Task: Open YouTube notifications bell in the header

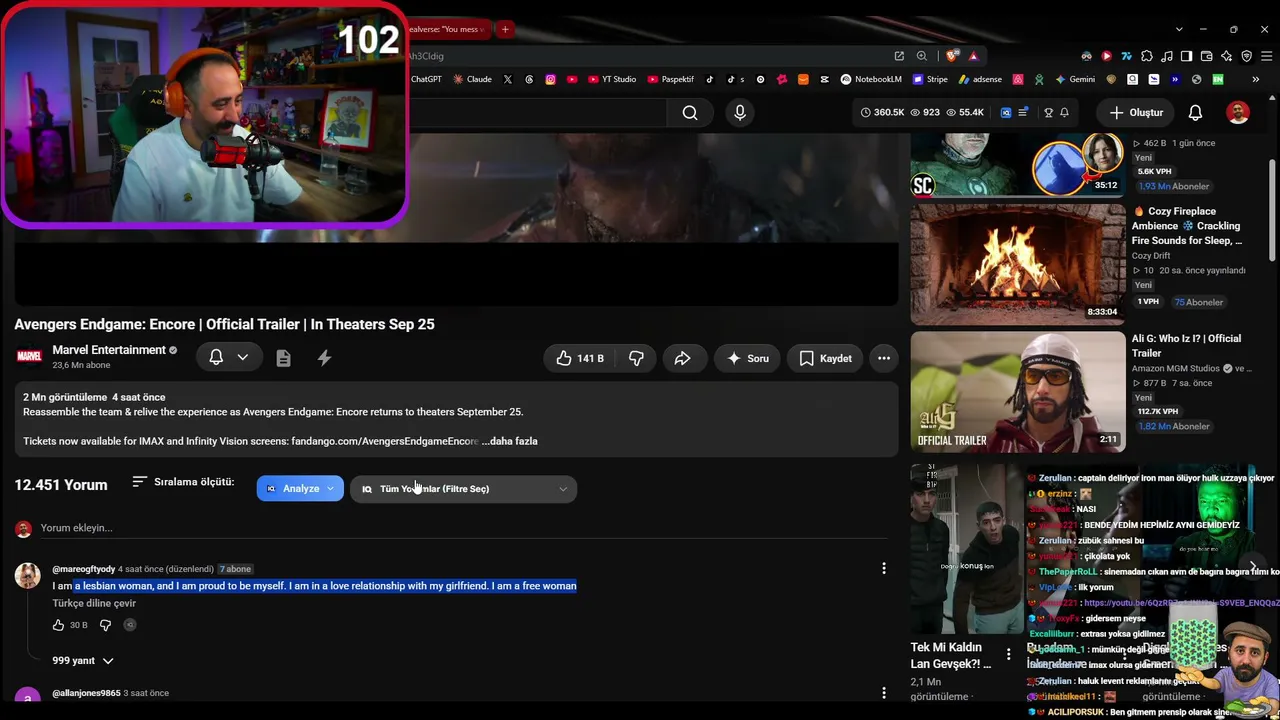Action: (1195, 113)
